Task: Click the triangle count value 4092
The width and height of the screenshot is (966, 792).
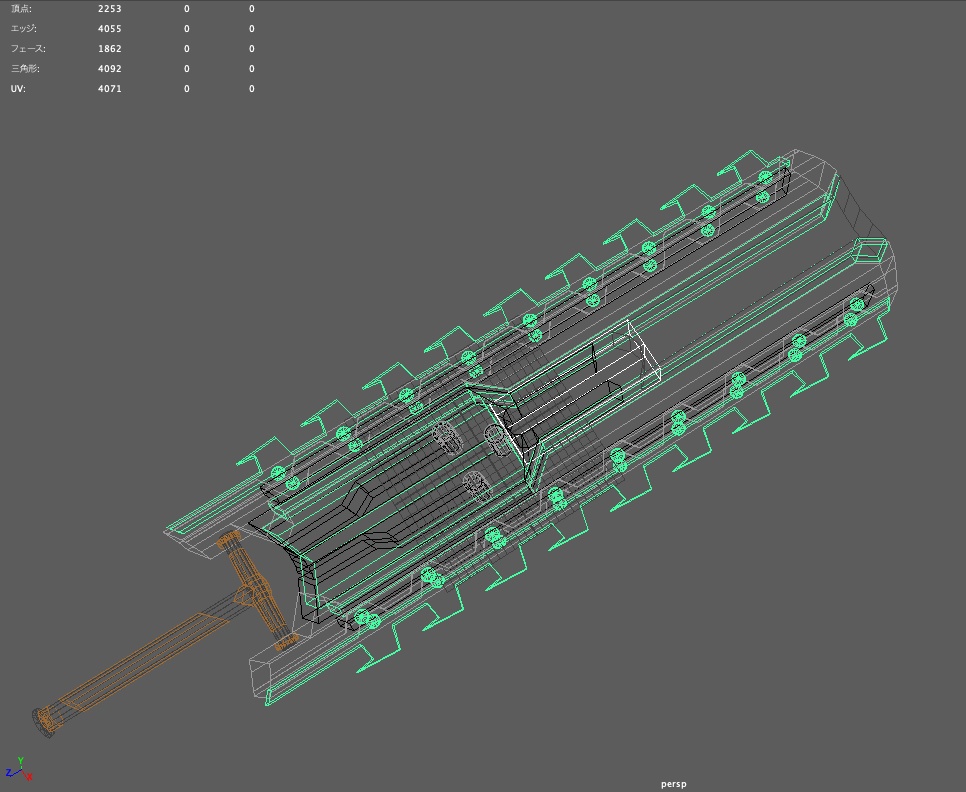Action: 110,68
